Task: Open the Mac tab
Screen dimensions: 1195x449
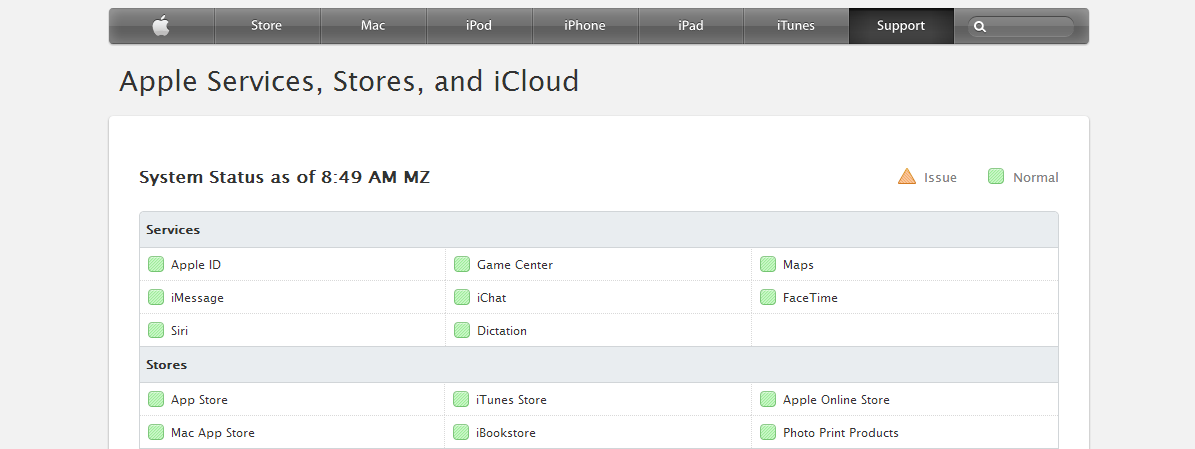Action: click(x=373, y=26)
